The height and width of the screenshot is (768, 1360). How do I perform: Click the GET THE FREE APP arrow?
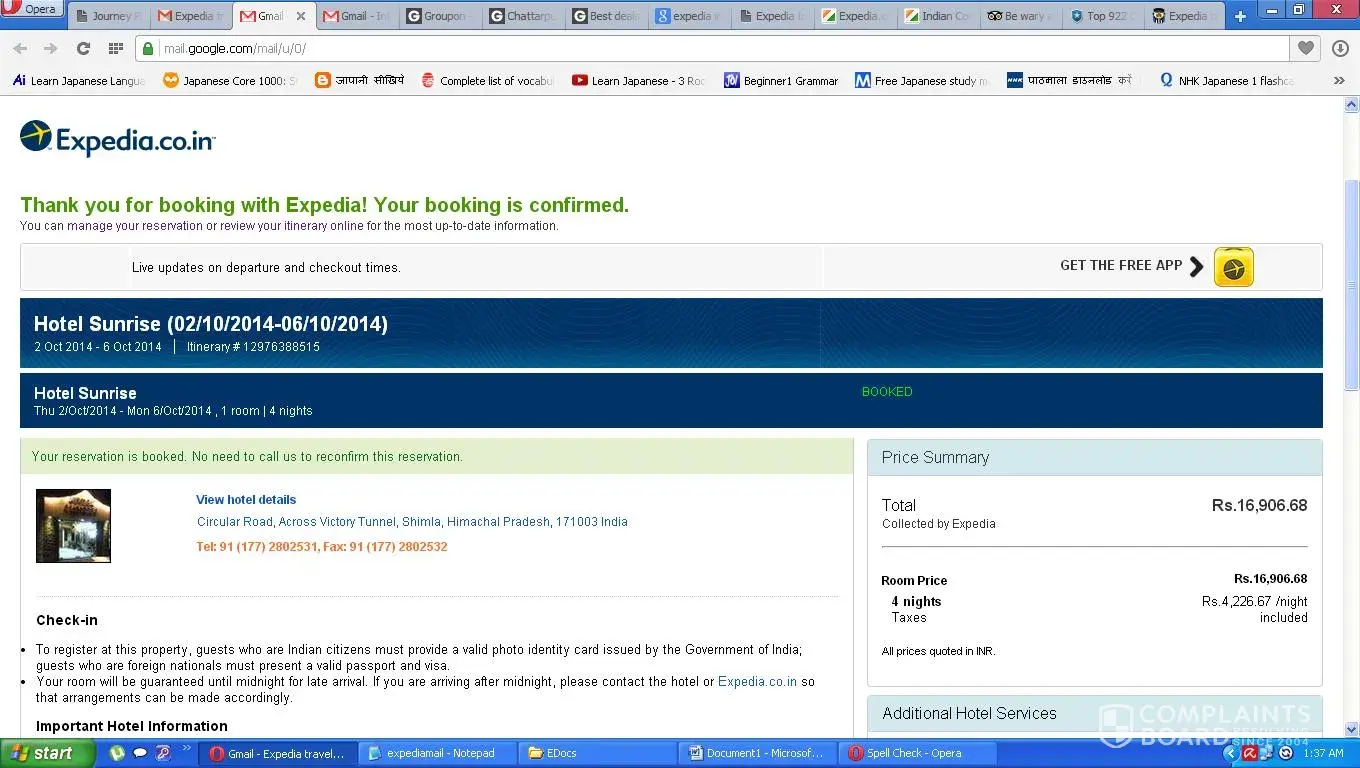(1196, 267)
